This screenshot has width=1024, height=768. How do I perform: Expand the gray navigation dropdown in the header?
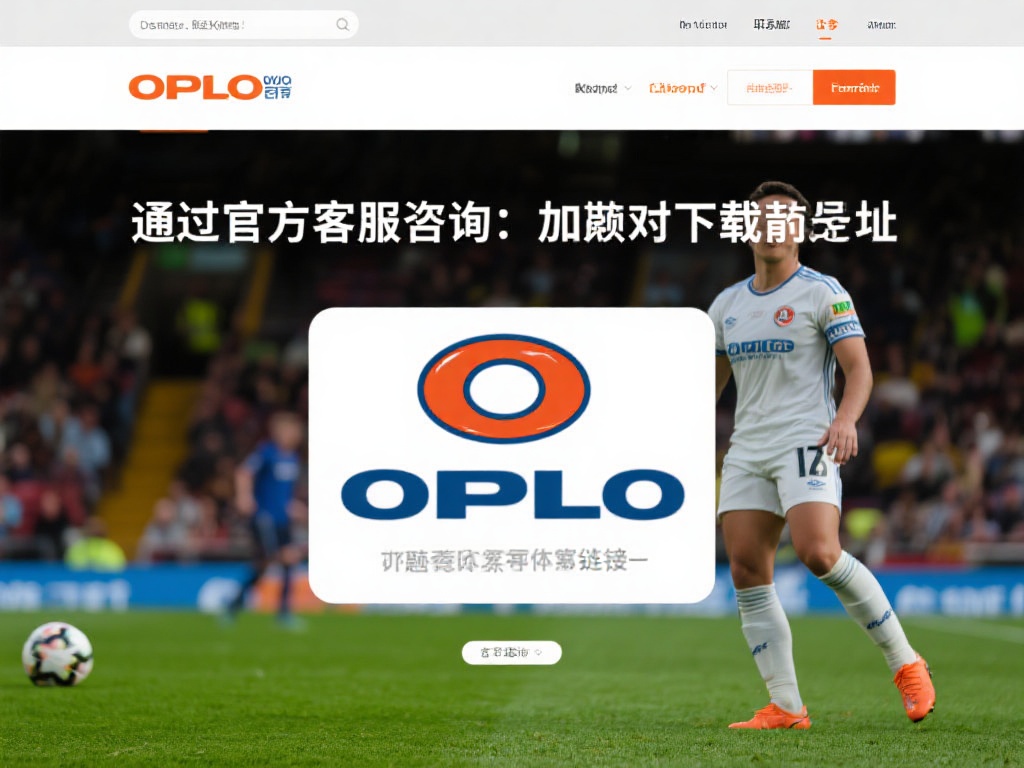pos(602,88)
